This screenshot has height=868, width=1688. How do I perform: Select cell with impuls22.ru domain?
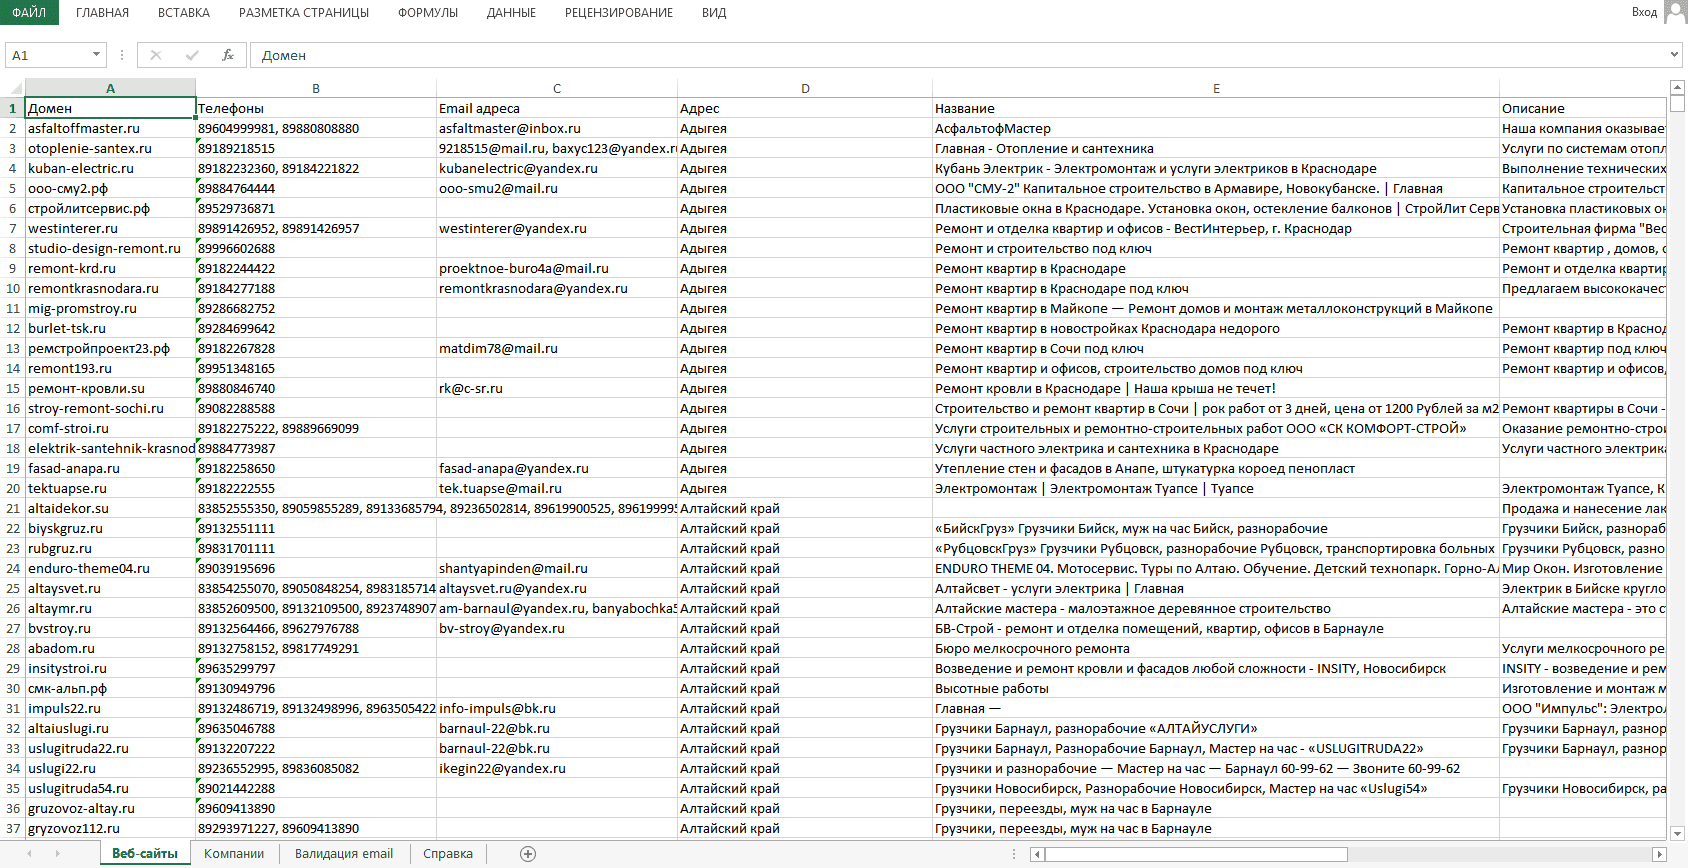click(110, 708)
